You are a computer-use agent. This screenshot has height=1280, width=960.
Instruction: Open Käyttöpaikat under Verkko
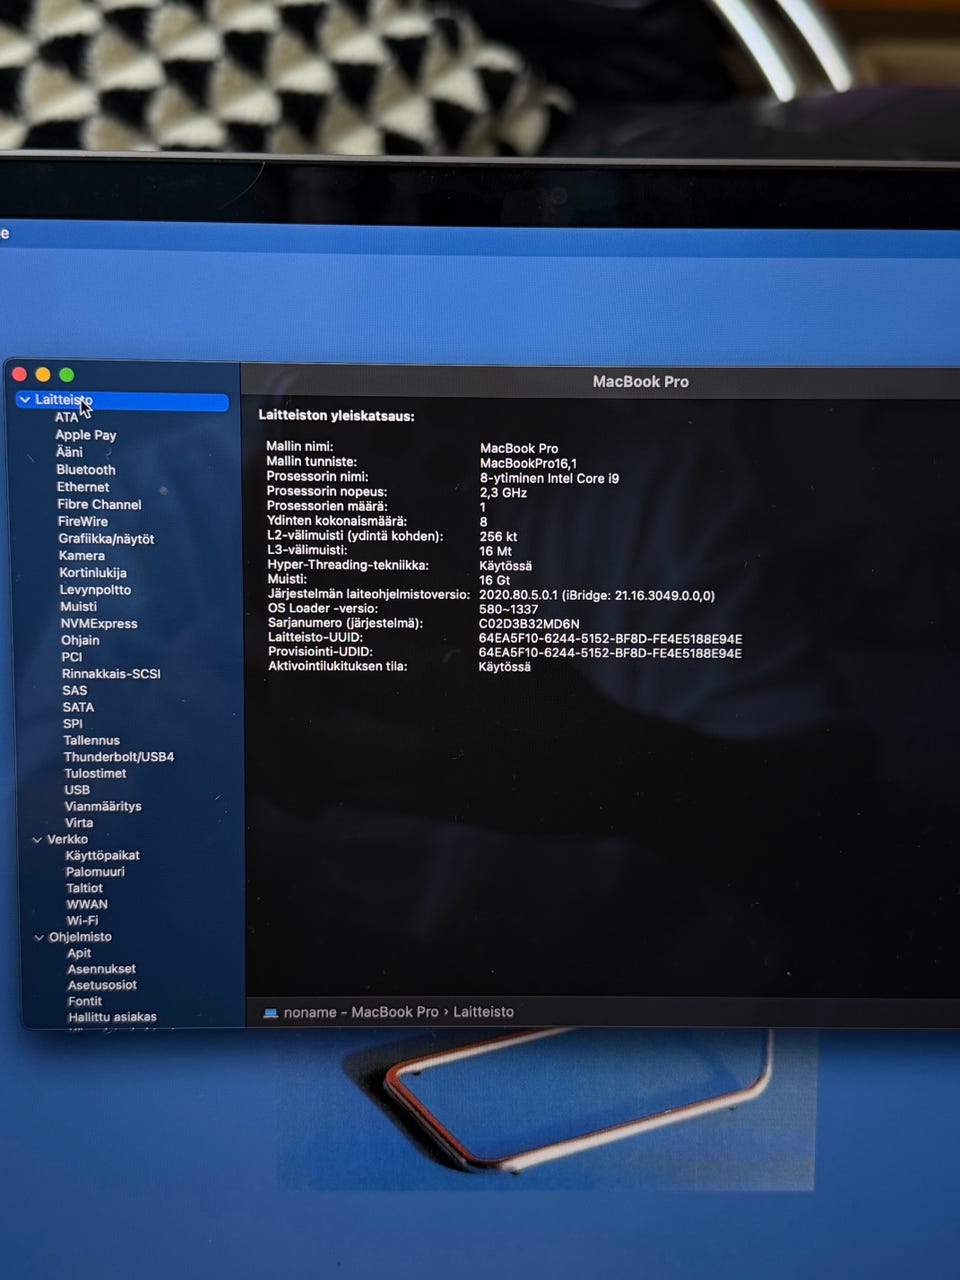tap(103, 856)
